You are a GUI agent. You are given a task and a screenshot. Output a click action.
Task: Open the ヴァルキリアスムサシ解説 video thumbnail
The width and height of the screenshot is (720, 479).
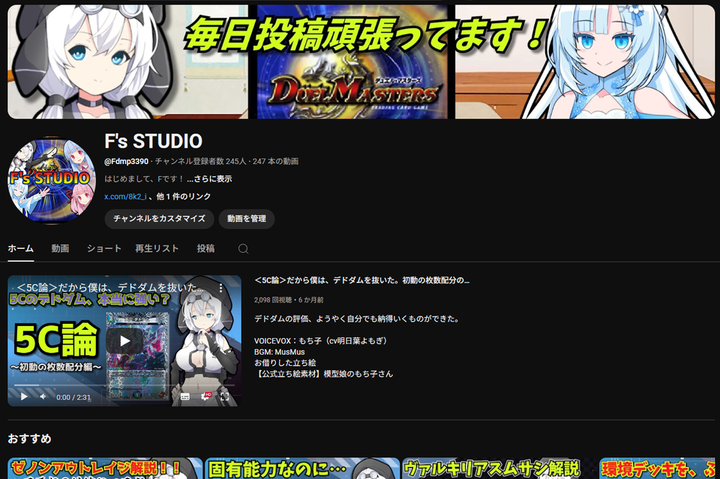click(x=500, y=468)
